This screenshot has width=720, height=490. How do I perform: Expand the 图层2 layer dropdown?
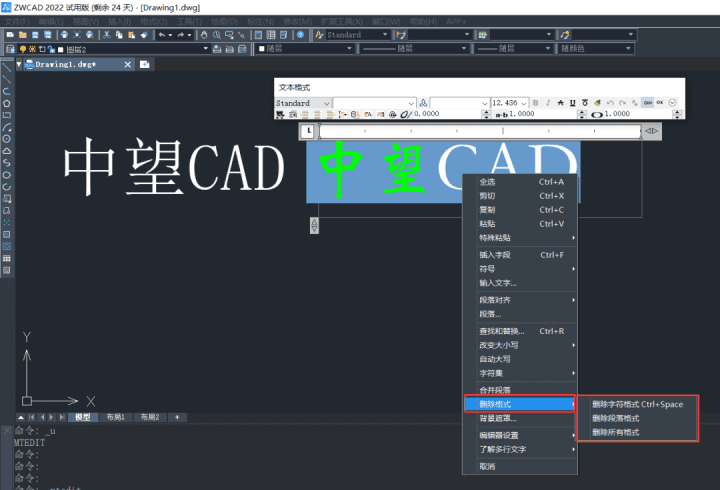pos(206,49)
